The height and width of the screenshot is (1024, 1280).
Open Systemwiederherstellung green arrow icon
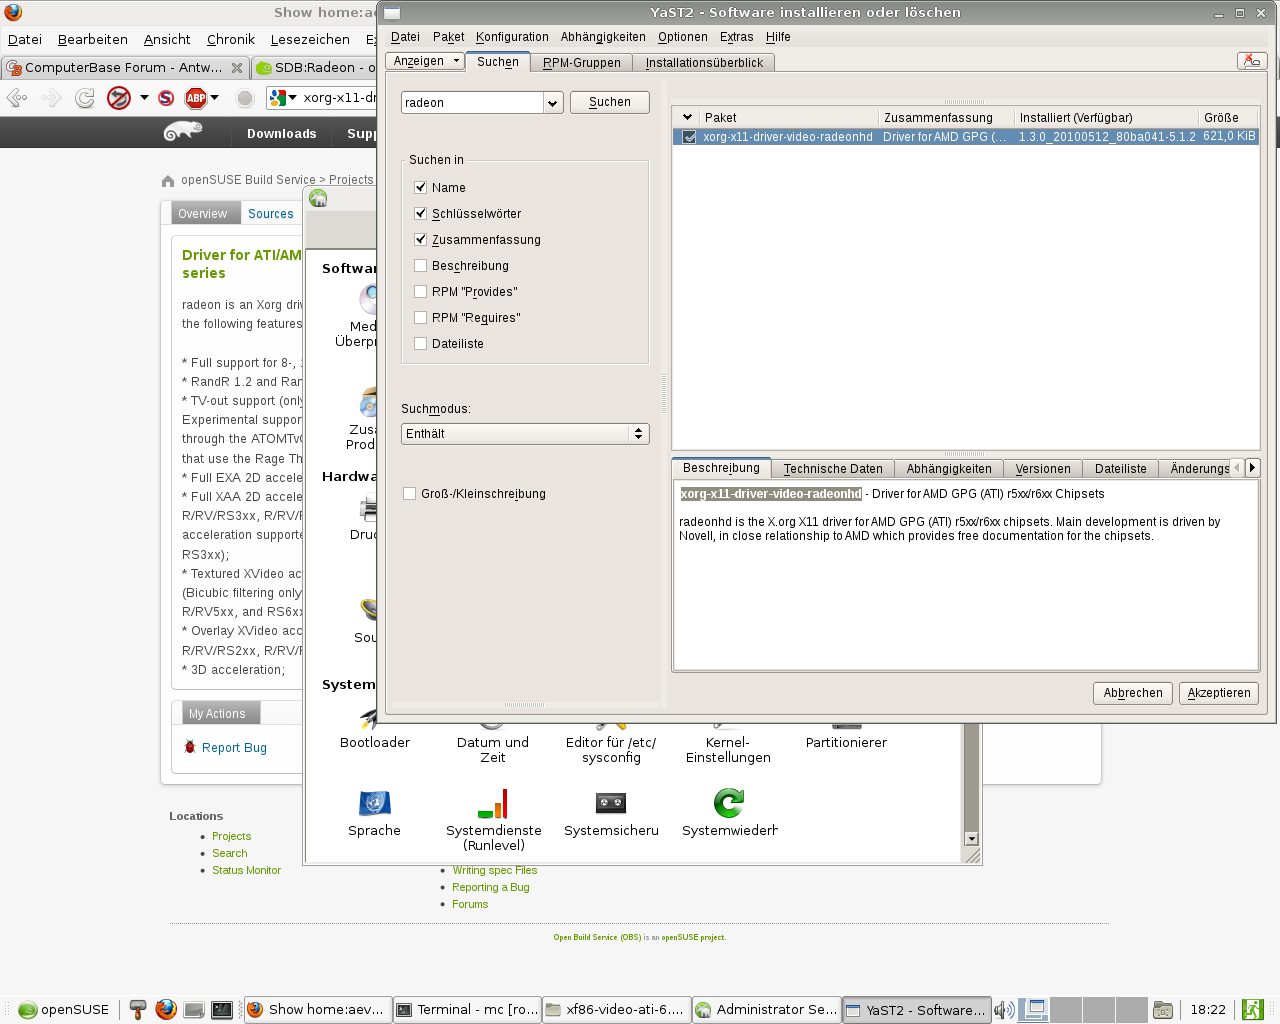[x=729, y=803]
